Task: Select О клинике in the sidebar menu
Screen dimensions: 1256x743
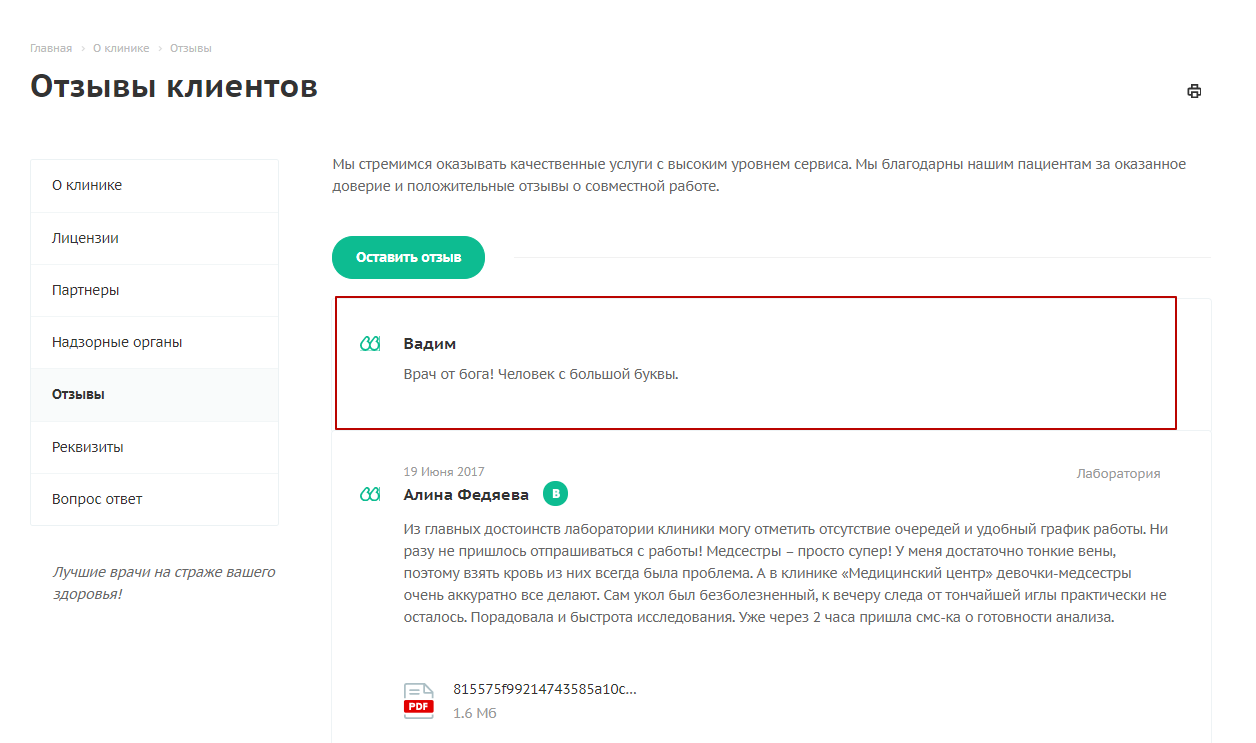Action: (x=154, y=186)
